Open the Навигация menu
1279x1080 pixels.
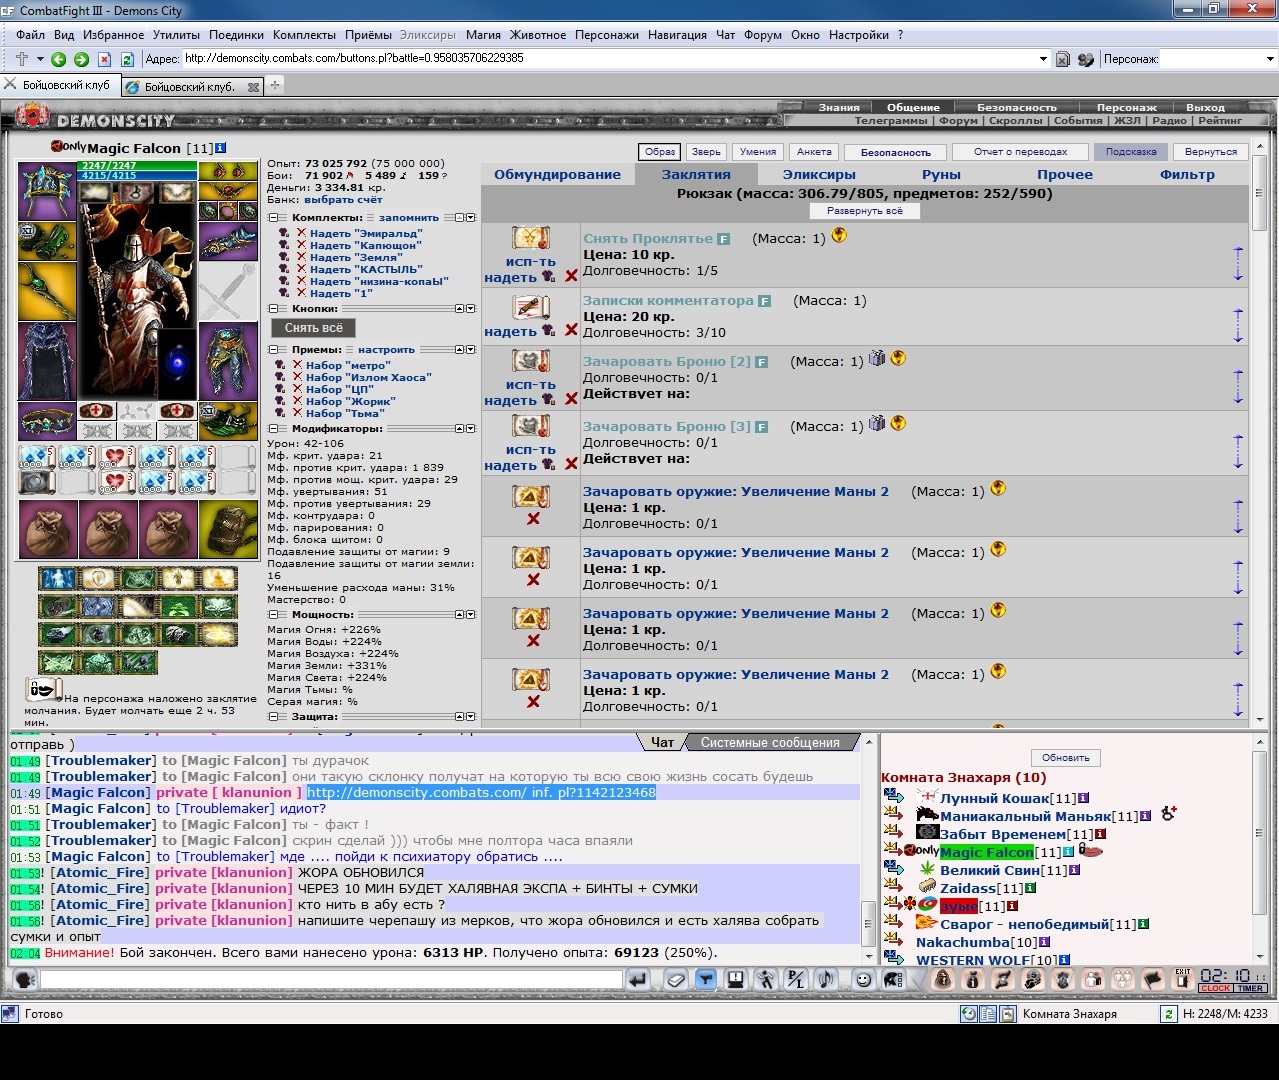click(677, 35)
